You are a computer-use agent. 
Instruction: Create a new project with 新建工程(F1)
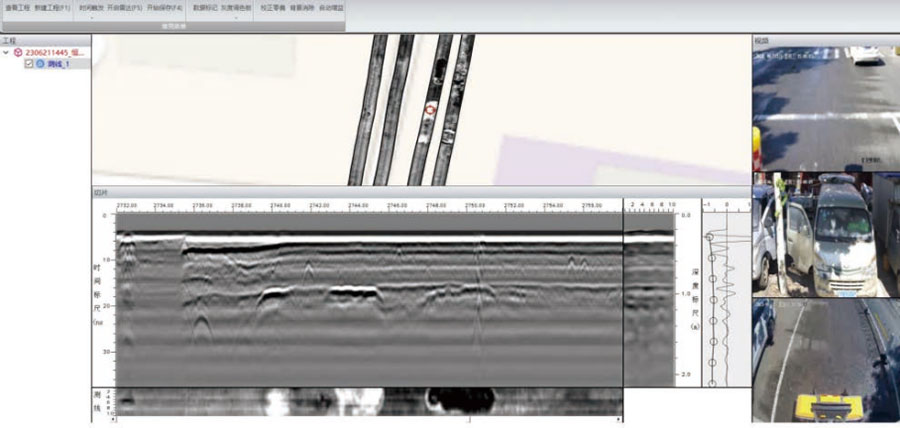(53, 7)
